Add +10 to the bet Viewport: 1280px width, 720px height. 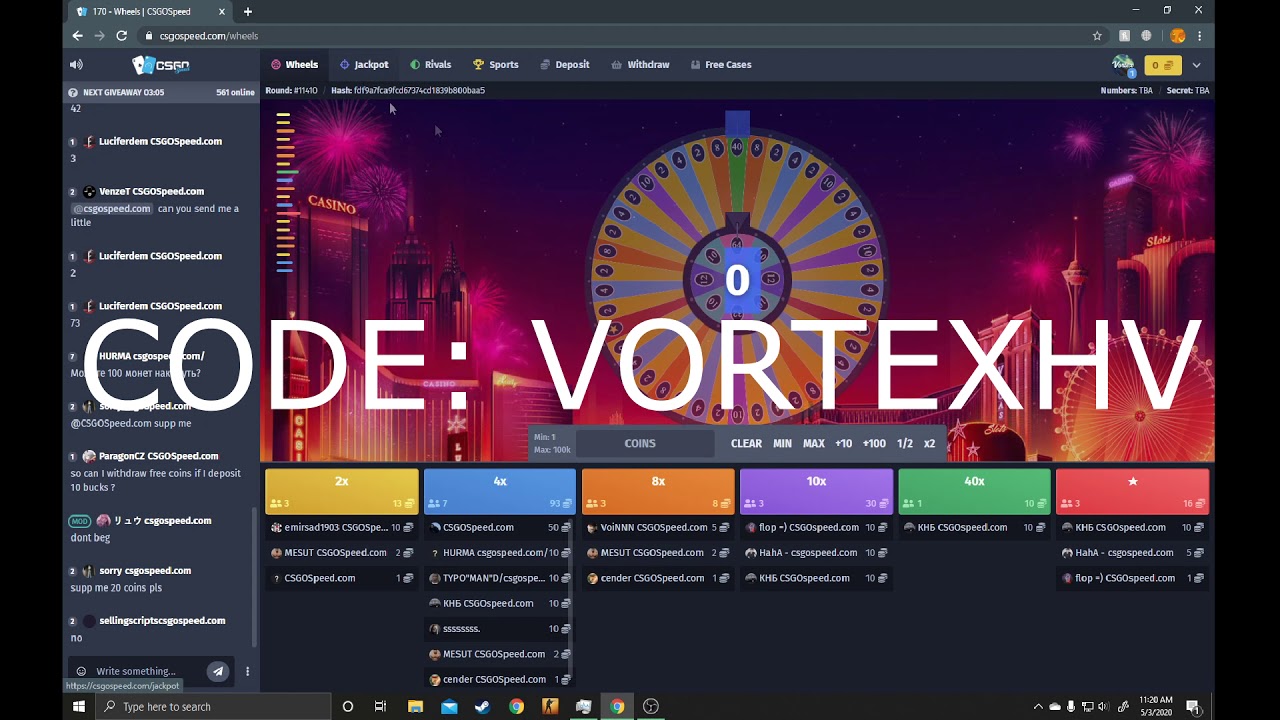[x=844, y=443]
